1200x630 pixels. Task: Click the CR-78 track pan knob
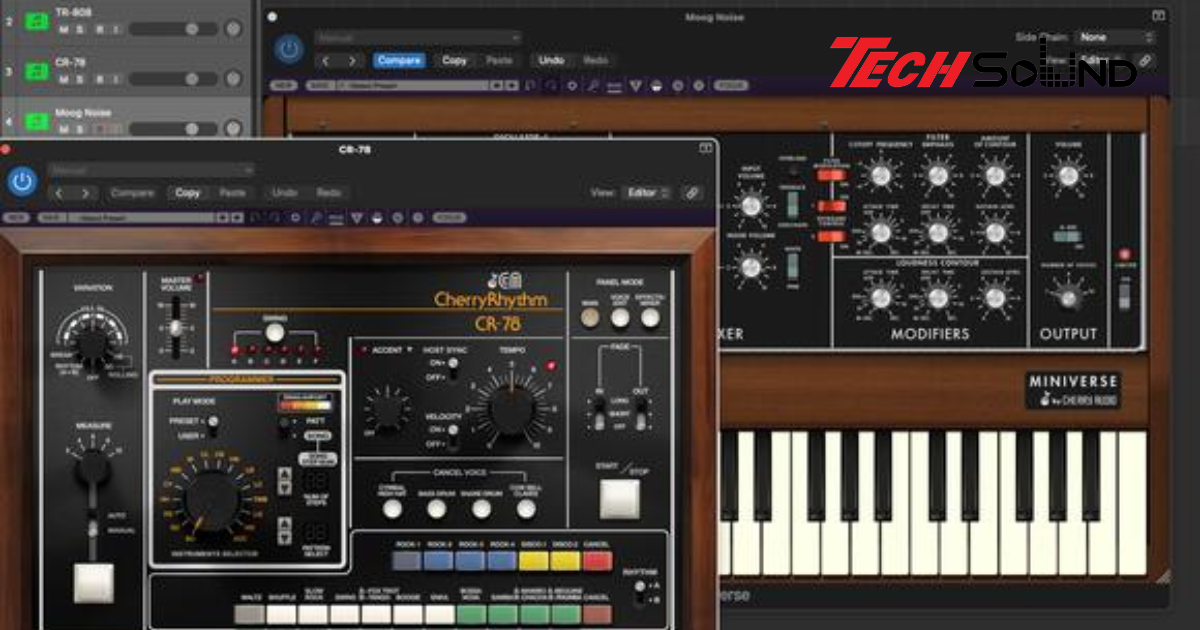(x=234, y=78)
